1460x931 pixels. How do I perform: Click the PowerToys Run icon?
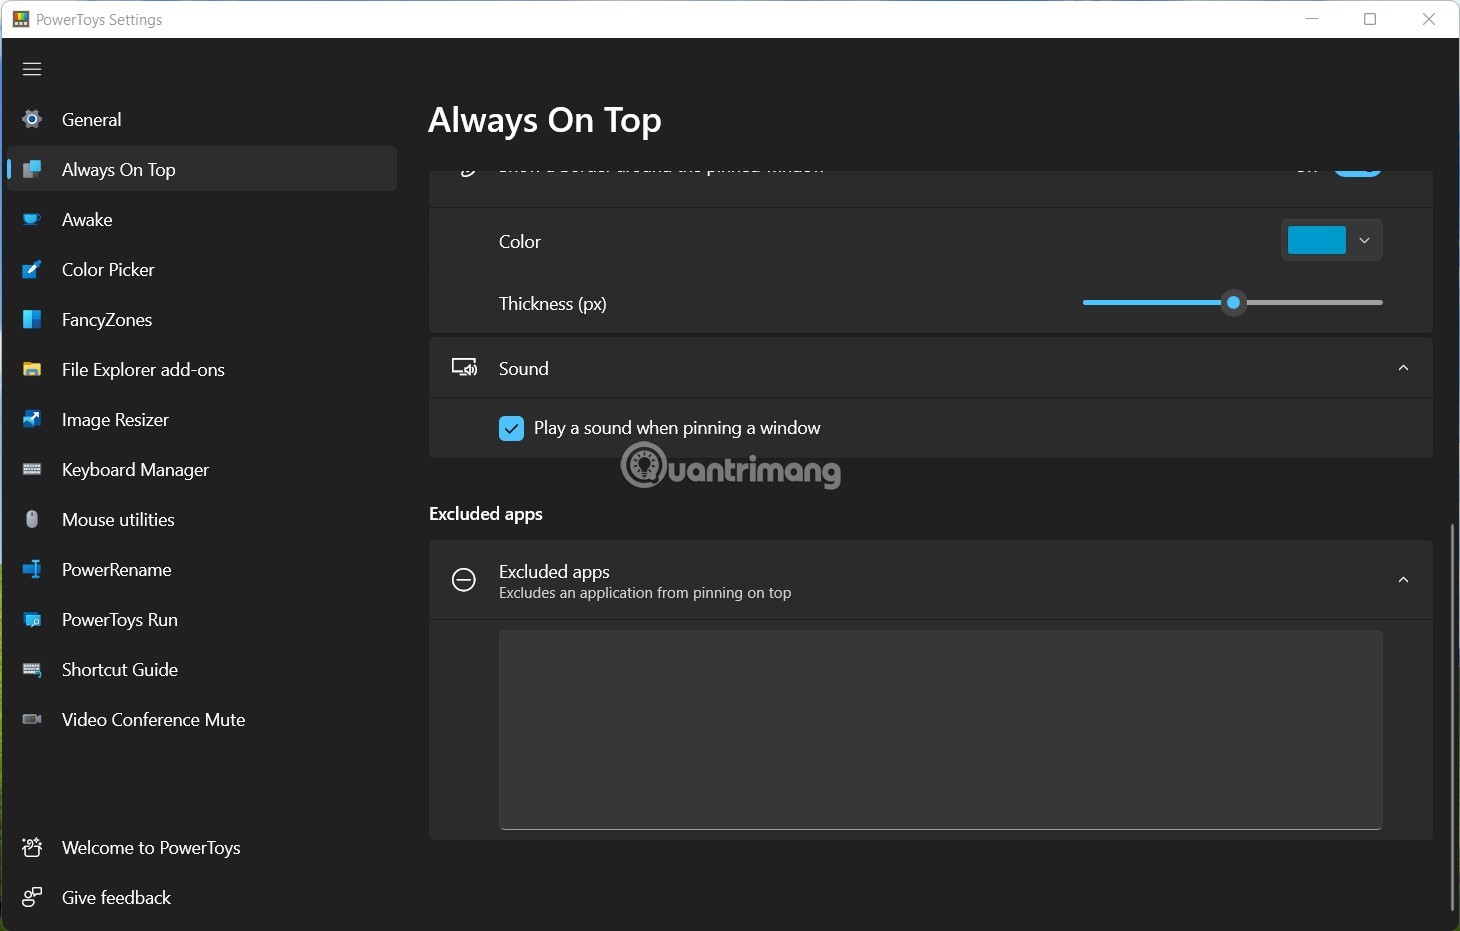(31, 619)
